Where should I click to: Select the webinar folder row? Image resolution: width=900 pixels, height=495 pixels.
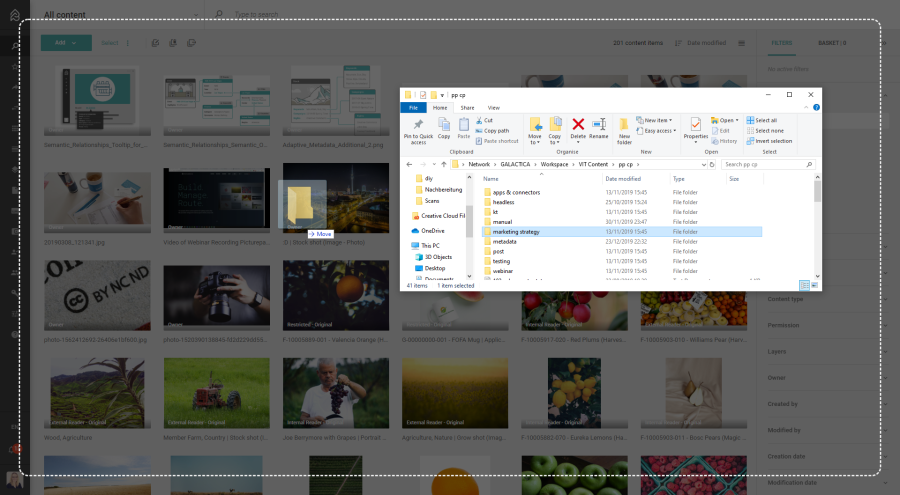(x=622, y=270)
